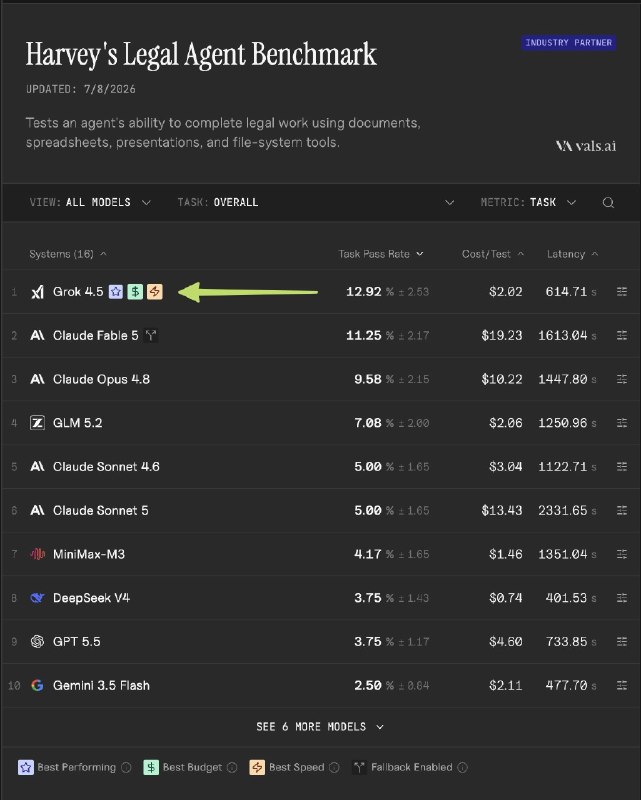641x800 pixels.
Task: Click the 2.50 % pass rate value
Action: click(374, 685)
